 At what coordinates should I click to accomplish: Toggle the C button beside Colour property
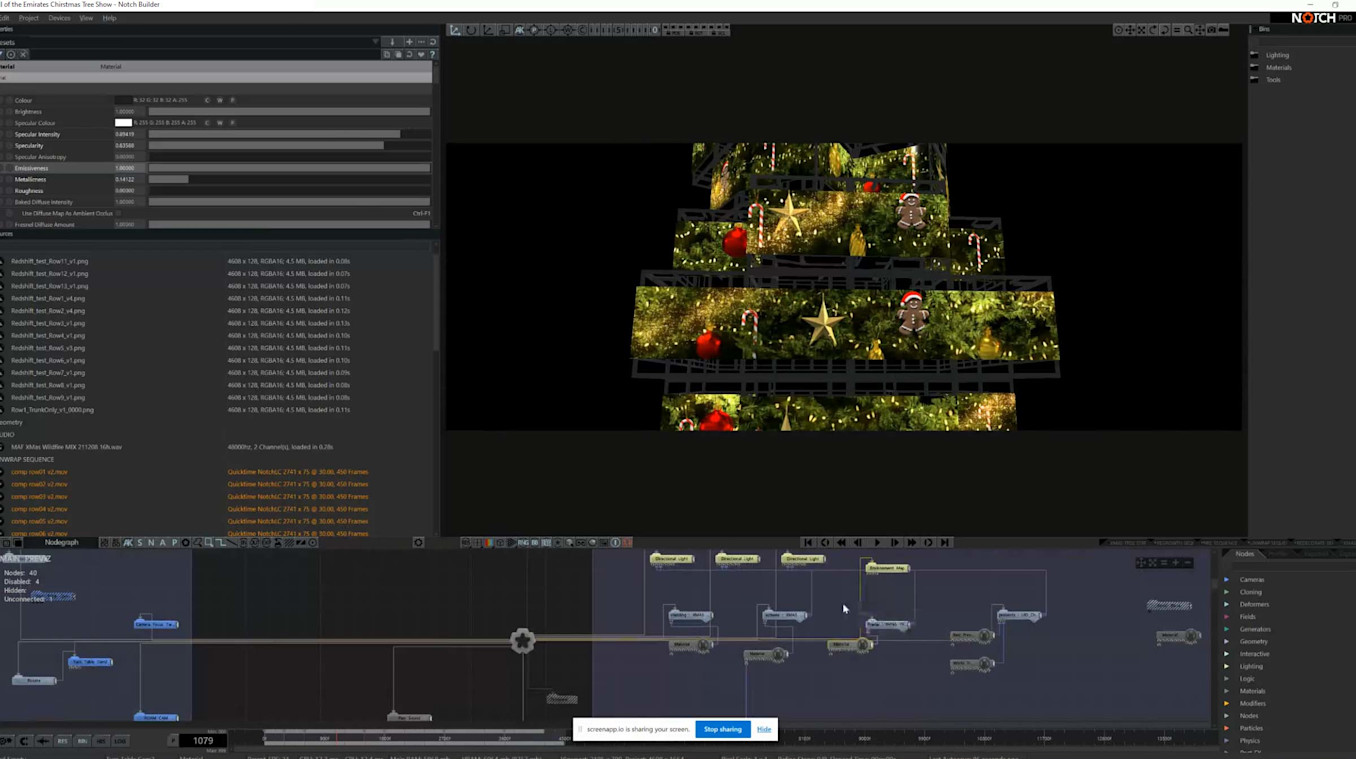(207, 100)
